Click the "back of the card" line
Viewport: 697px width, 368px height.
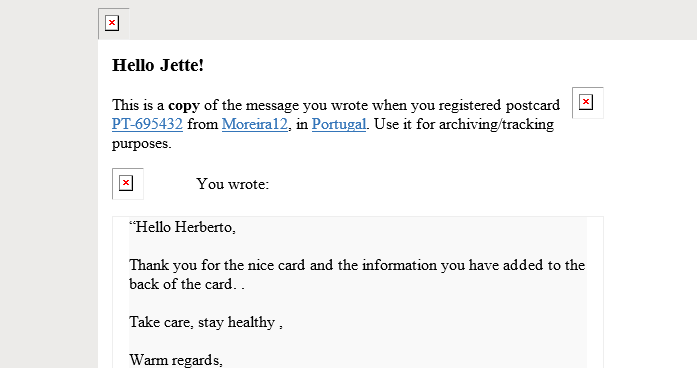click(x=187, y=284)
